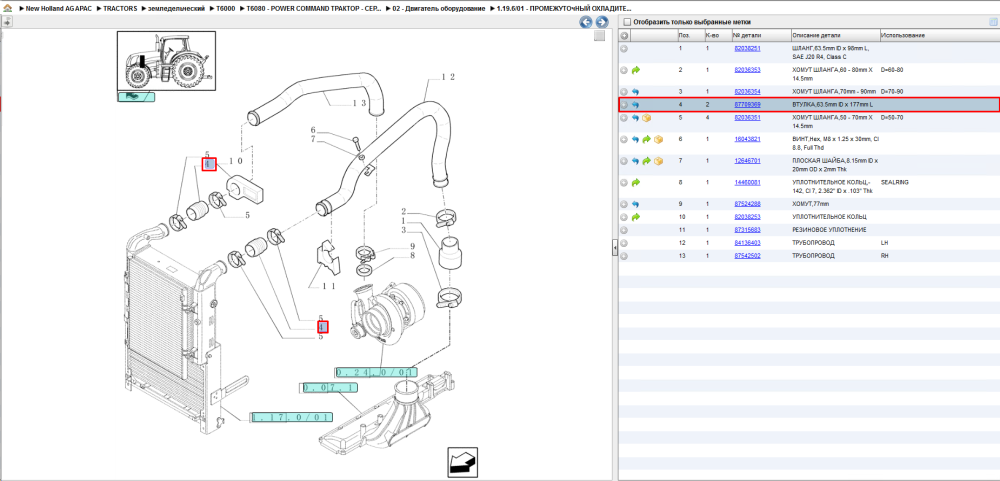Open '02 - Двигатель оборудование' breadcrumb
The image size is (1000, 481).
click(439, 9)
